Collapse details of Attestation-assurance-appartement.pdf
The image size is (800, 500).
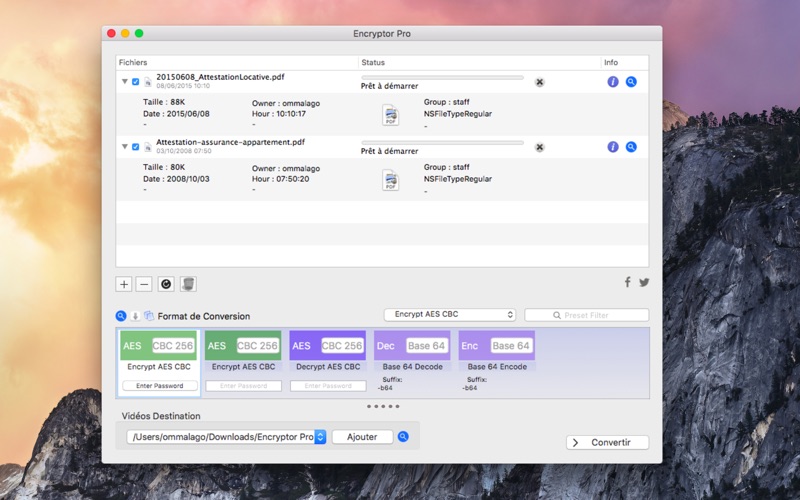click(x=124, y=147)
